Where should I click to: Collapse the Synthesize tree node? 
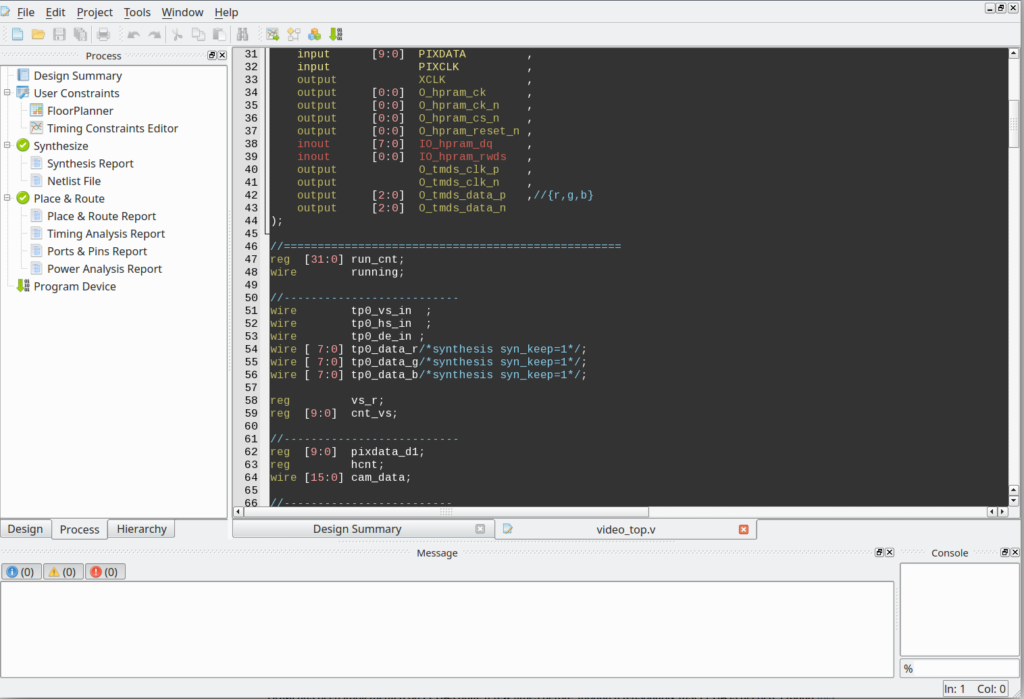point(7,145)
